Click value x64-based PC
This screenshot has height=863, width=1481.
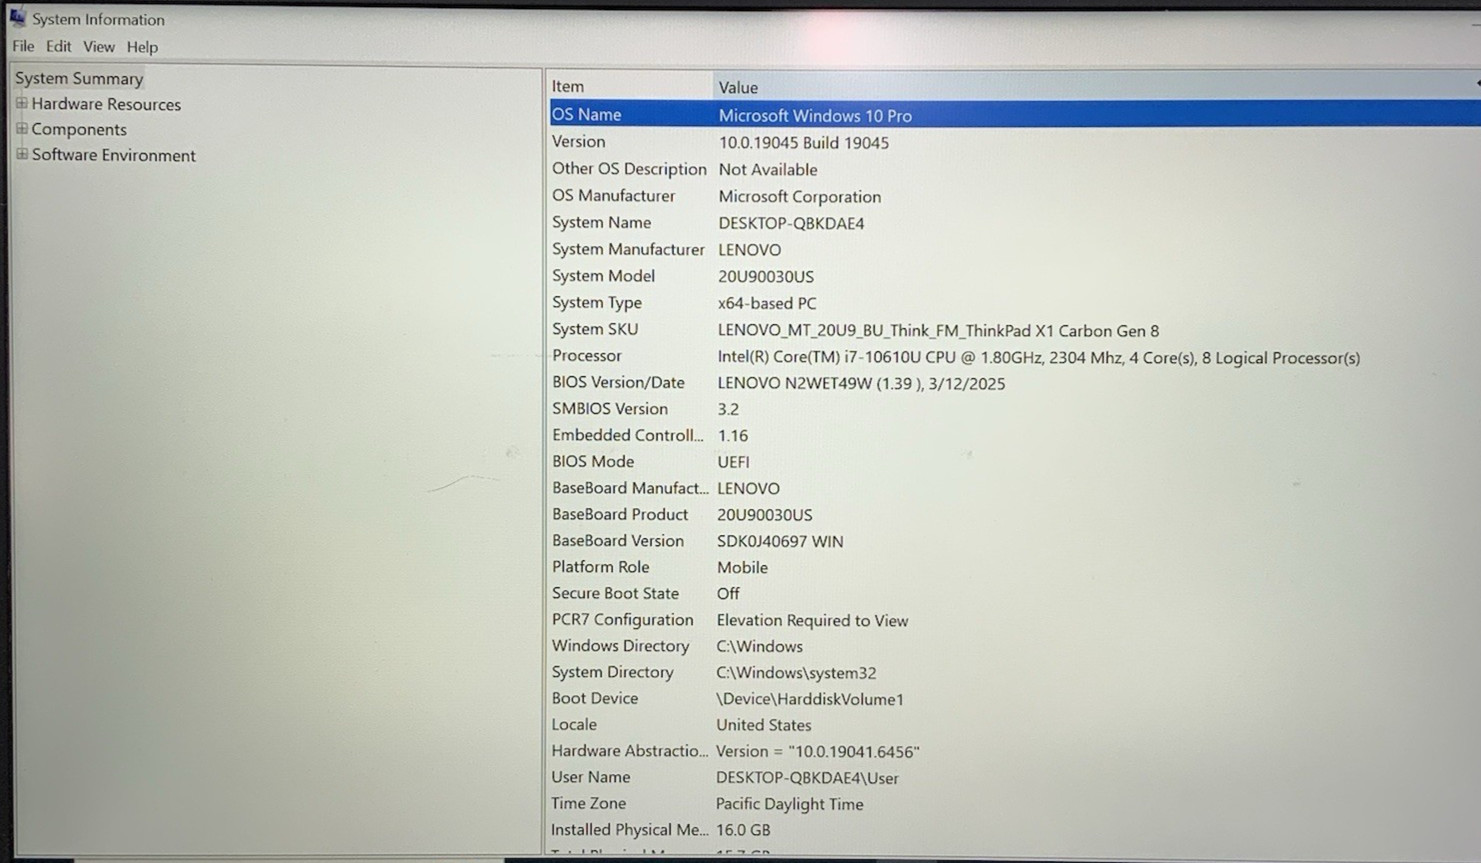click(x=767, y=304)
